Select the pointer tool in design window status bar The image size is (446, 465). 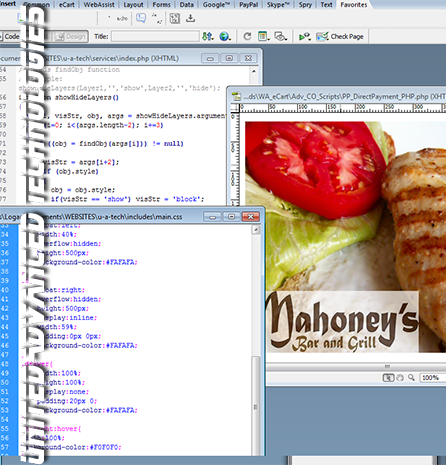[388, 377]
